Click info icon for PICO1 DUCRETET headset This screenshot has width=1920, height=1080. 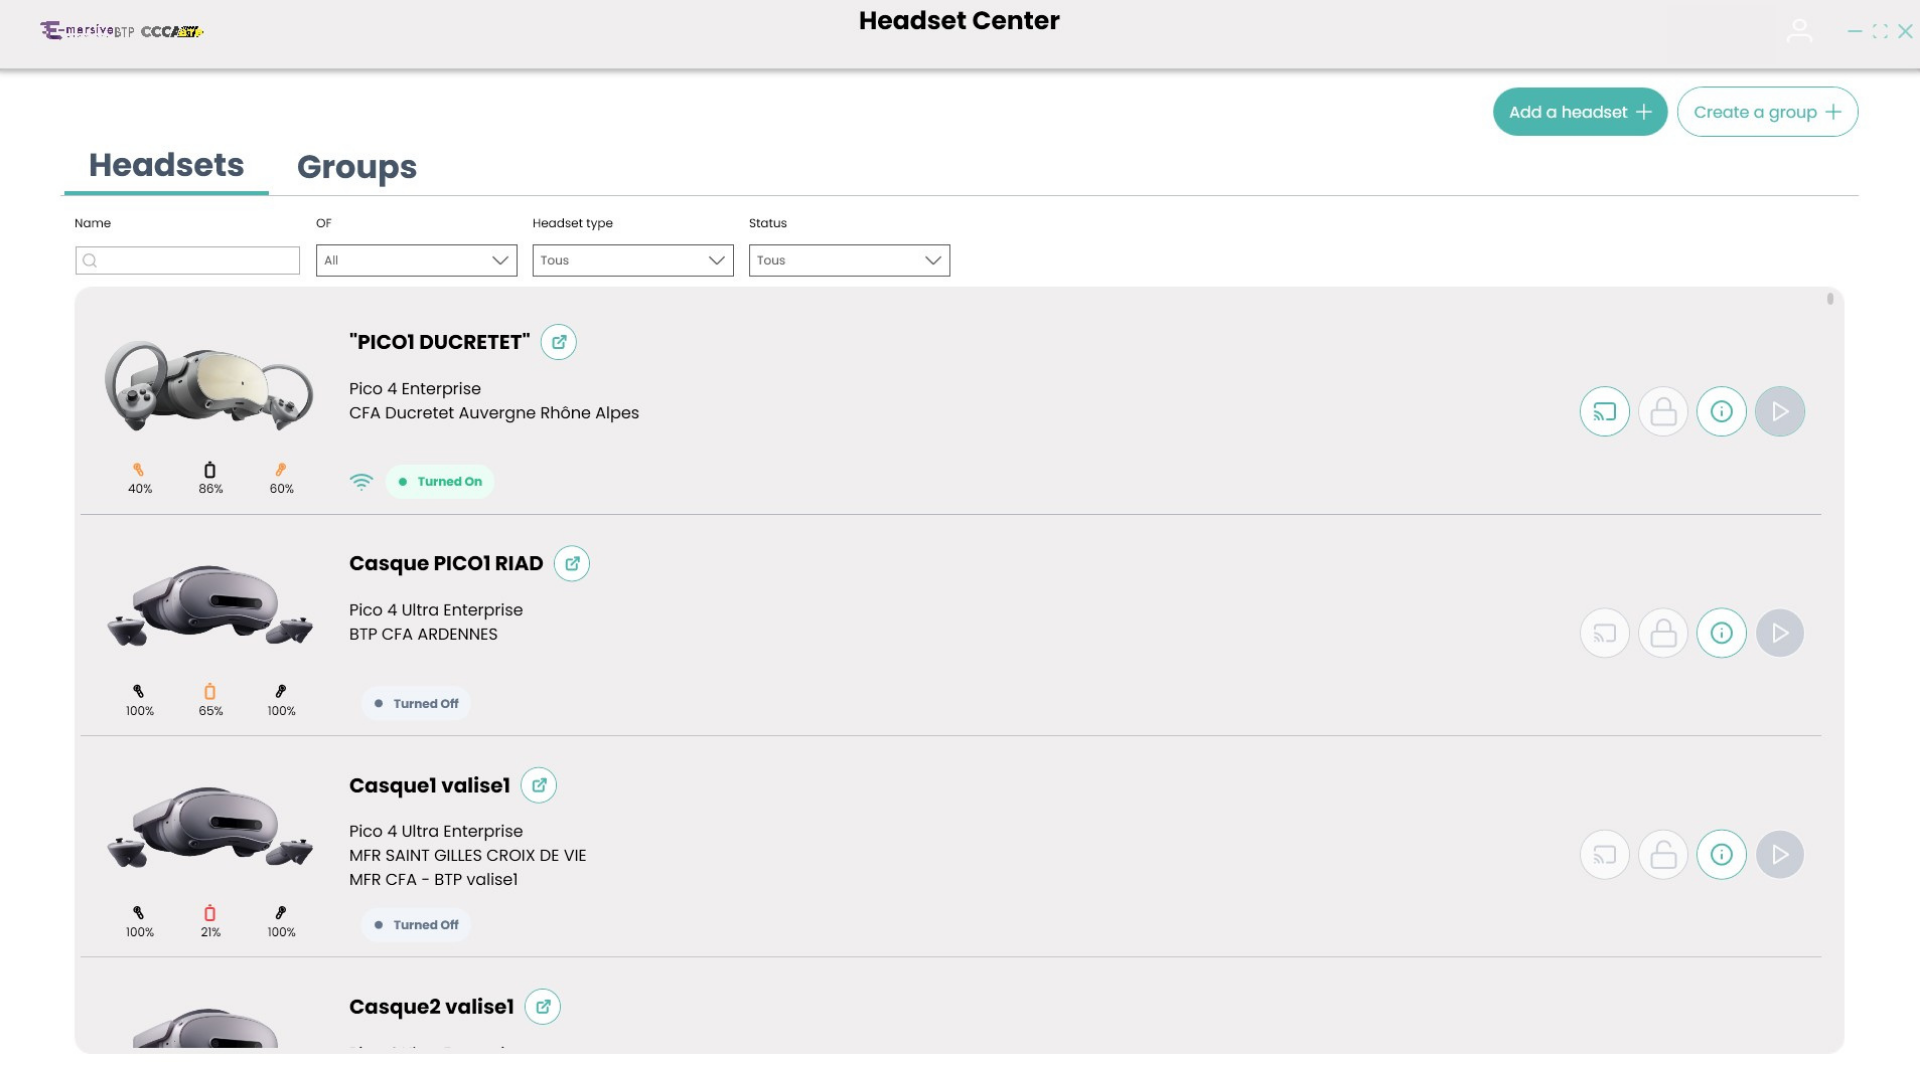(x=1721, y=411)
